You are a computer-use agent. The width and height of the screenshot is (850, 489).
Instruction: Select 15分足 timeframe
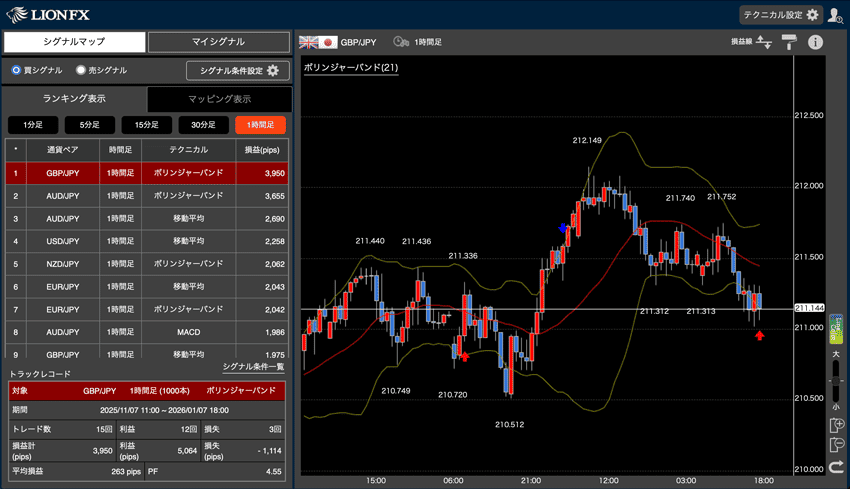click(x=146, y=125)
